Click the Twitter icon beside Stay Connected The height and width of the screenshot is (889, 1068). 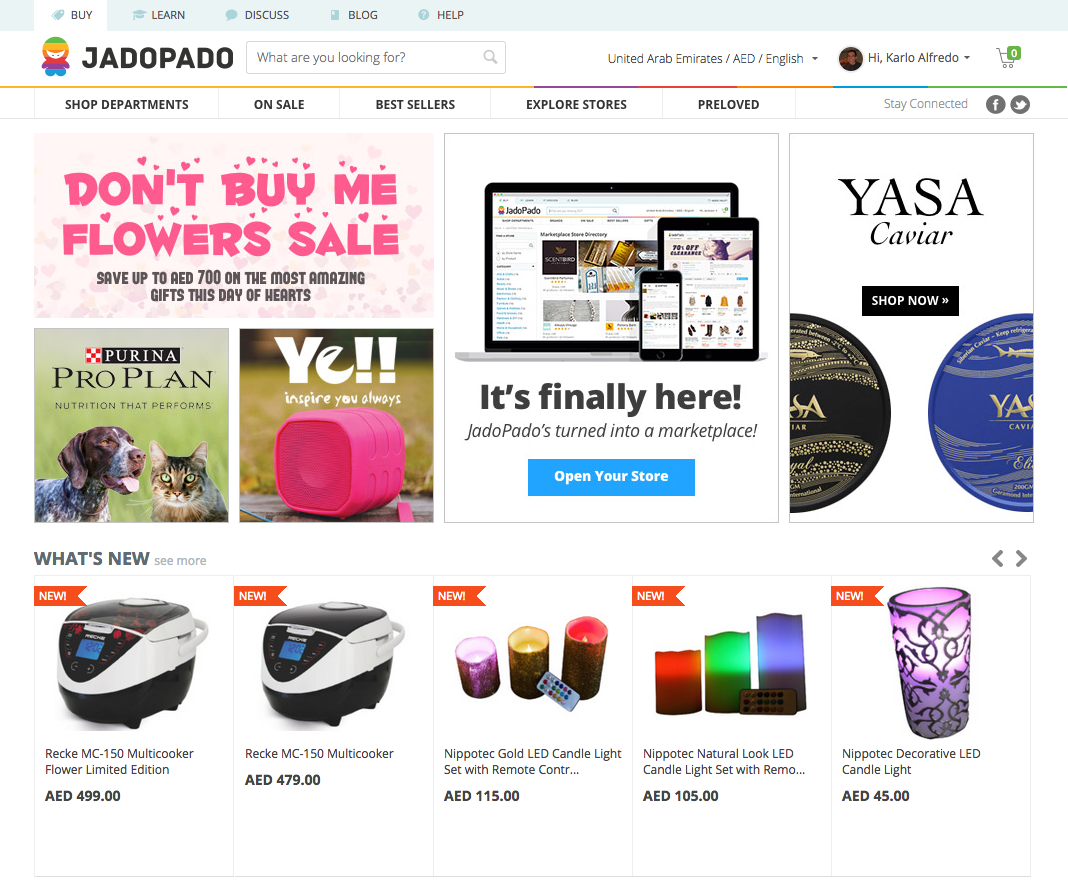click(1020, 104)
